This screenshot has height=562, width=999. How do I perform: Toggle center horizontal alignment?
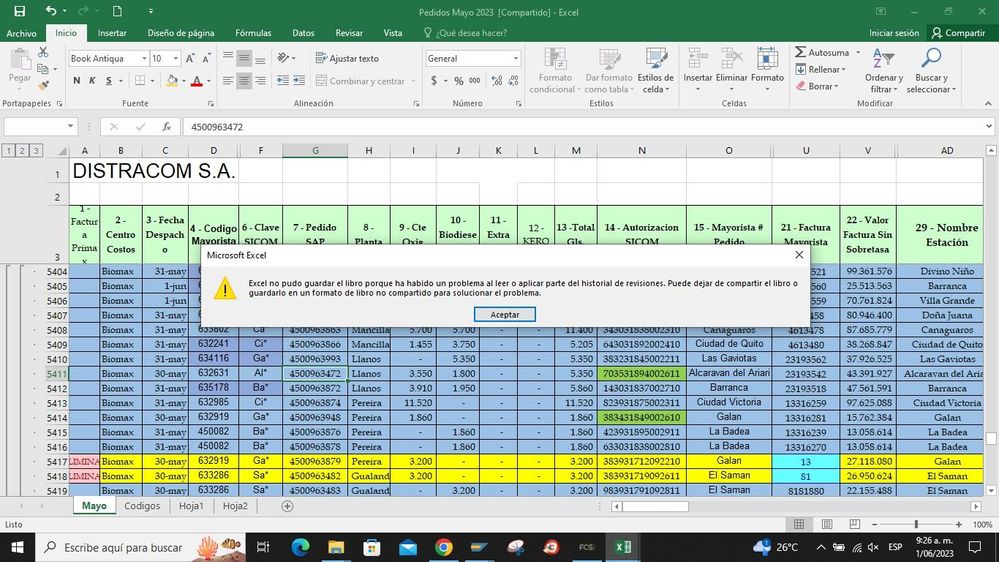pyautogui.click(x=244, y=81)
